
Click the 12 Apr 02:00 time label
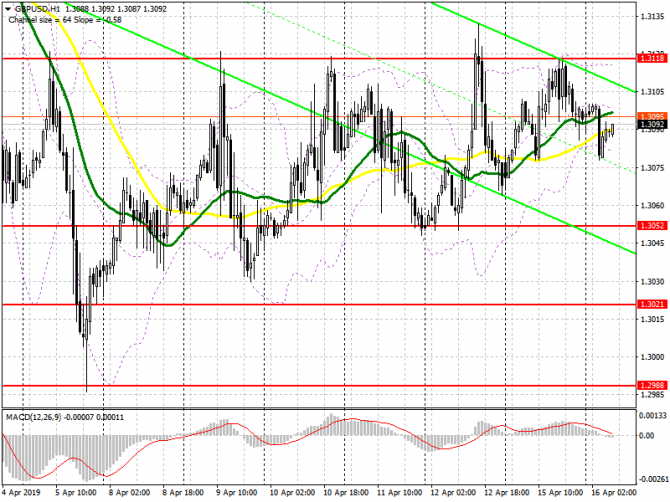click(x=453, y=493)
